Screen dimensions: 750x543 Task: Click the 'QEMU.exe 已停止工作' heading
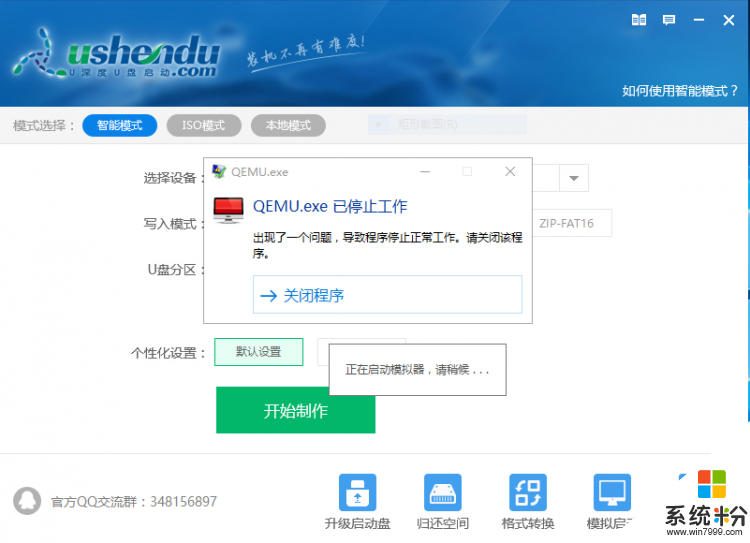point(330,207)
